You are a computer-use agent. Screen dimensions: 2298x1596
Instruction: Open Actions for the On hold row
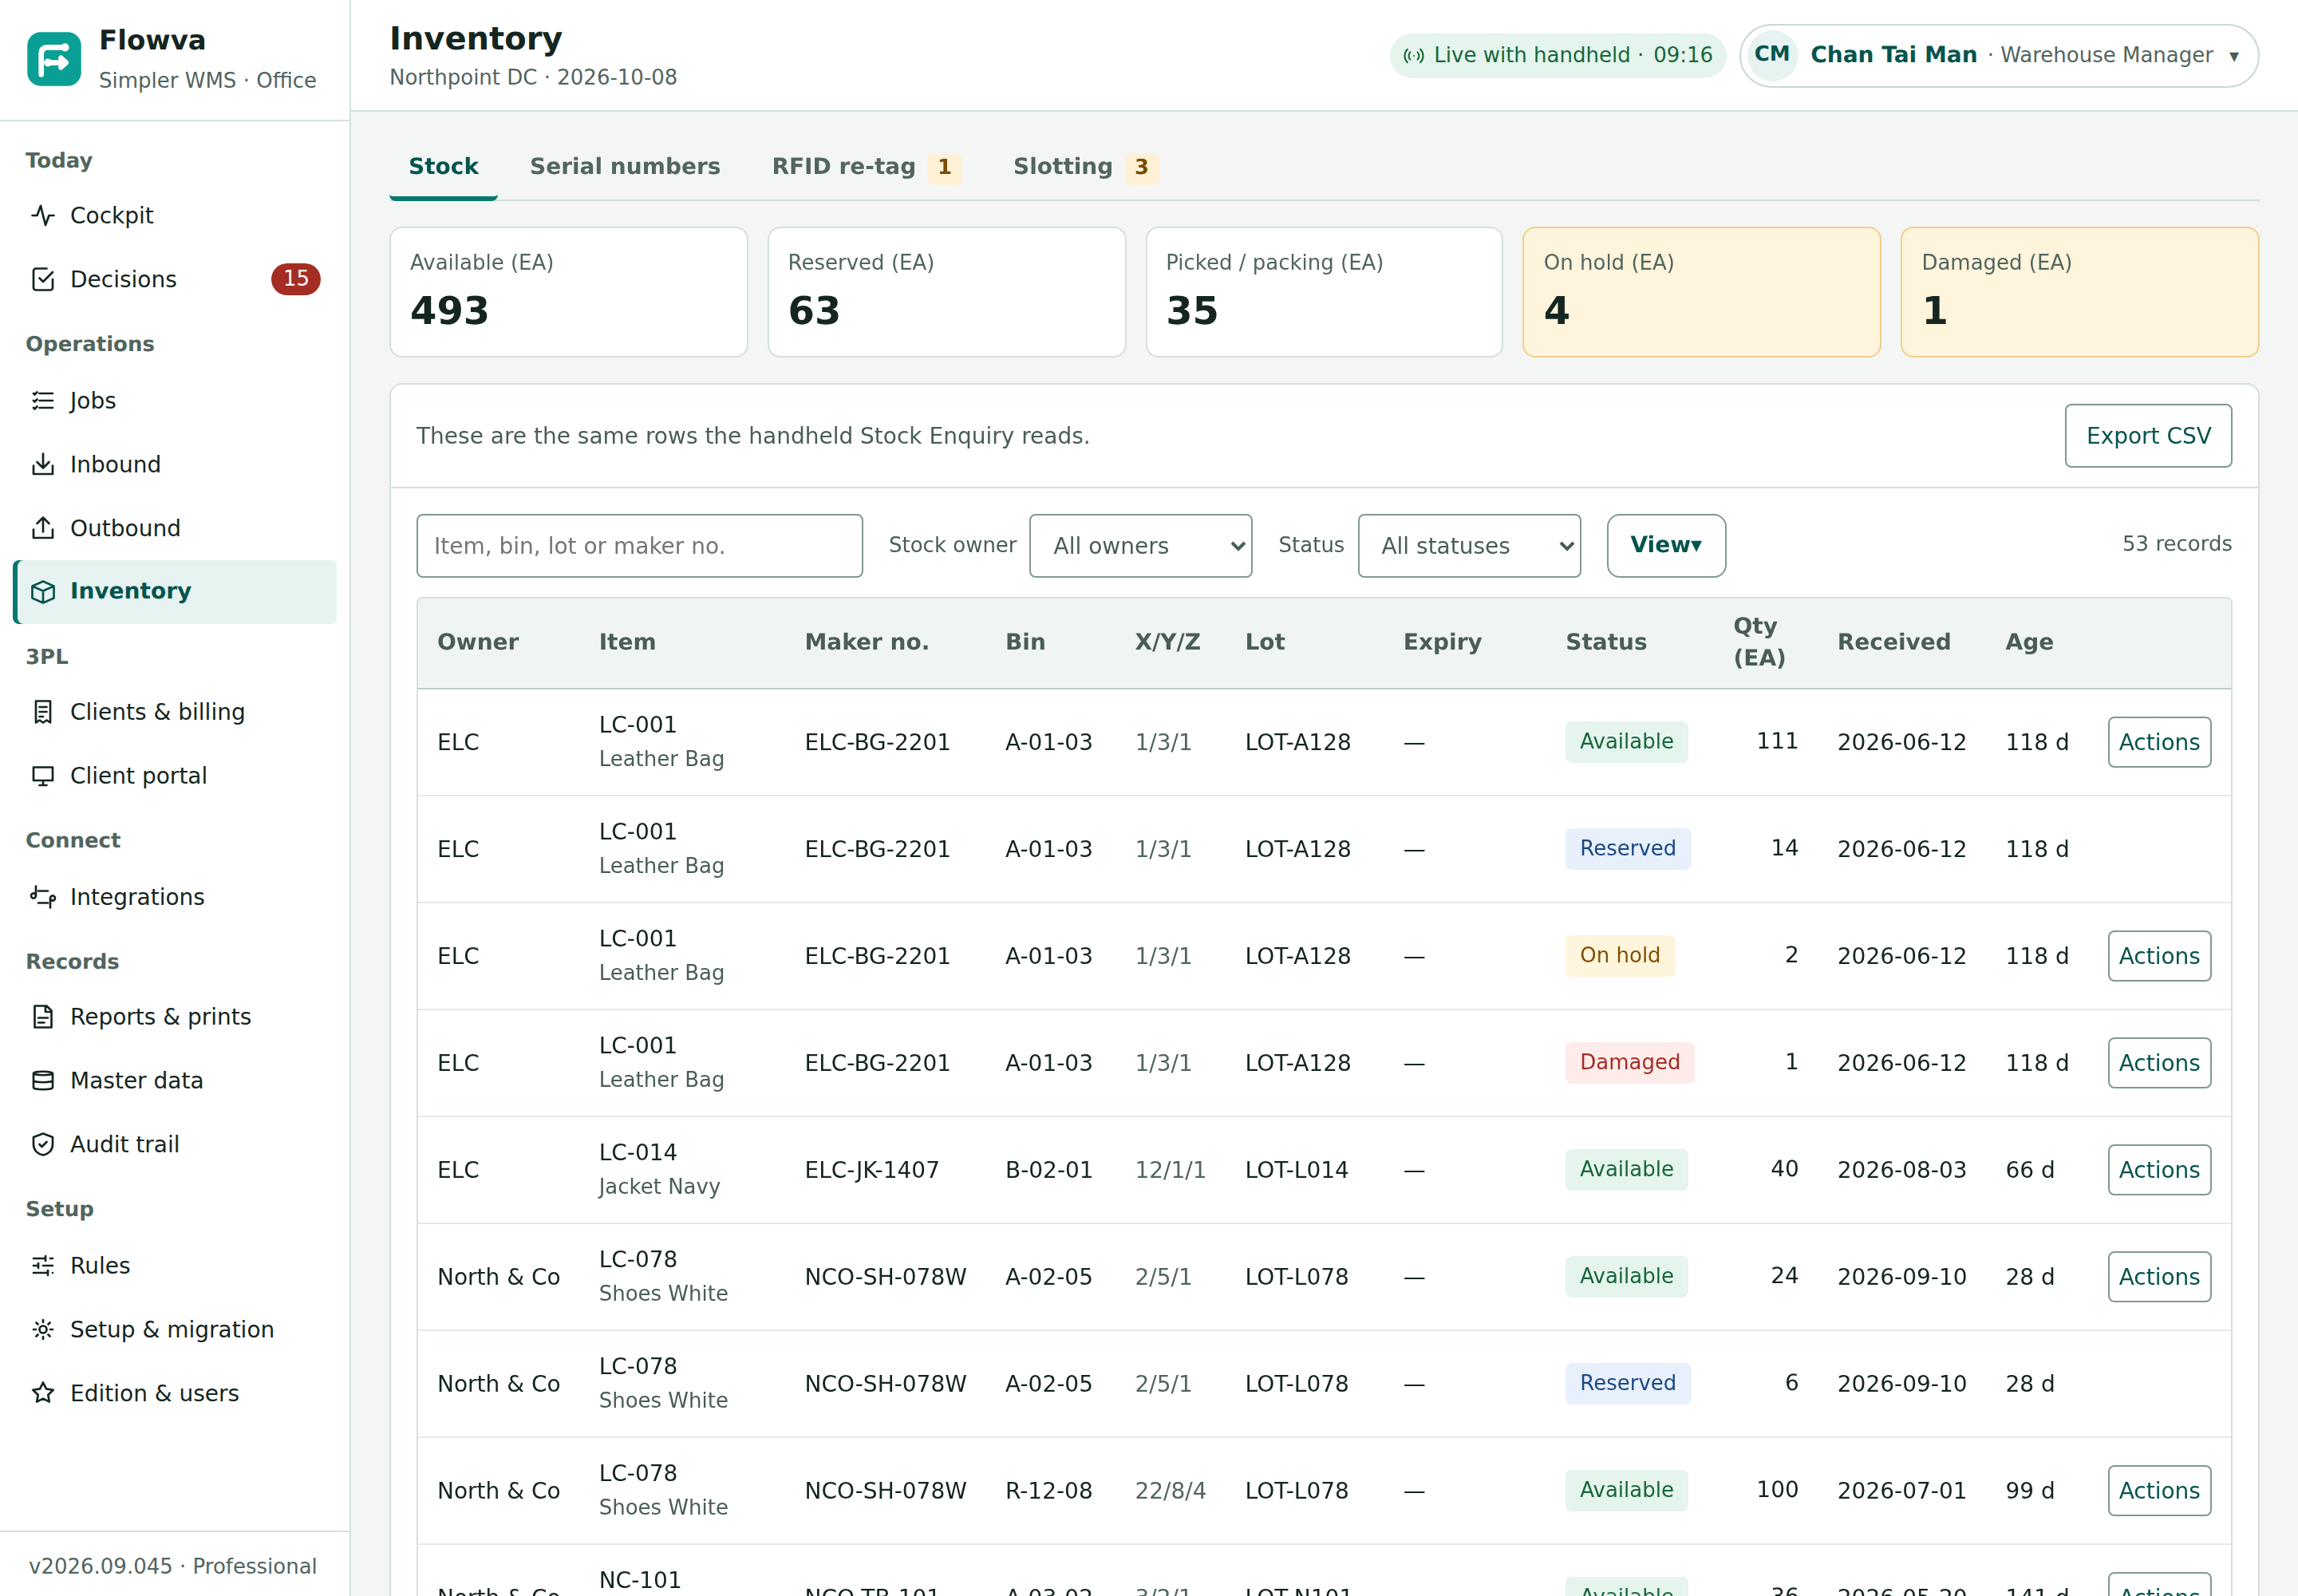[2159, 956]
